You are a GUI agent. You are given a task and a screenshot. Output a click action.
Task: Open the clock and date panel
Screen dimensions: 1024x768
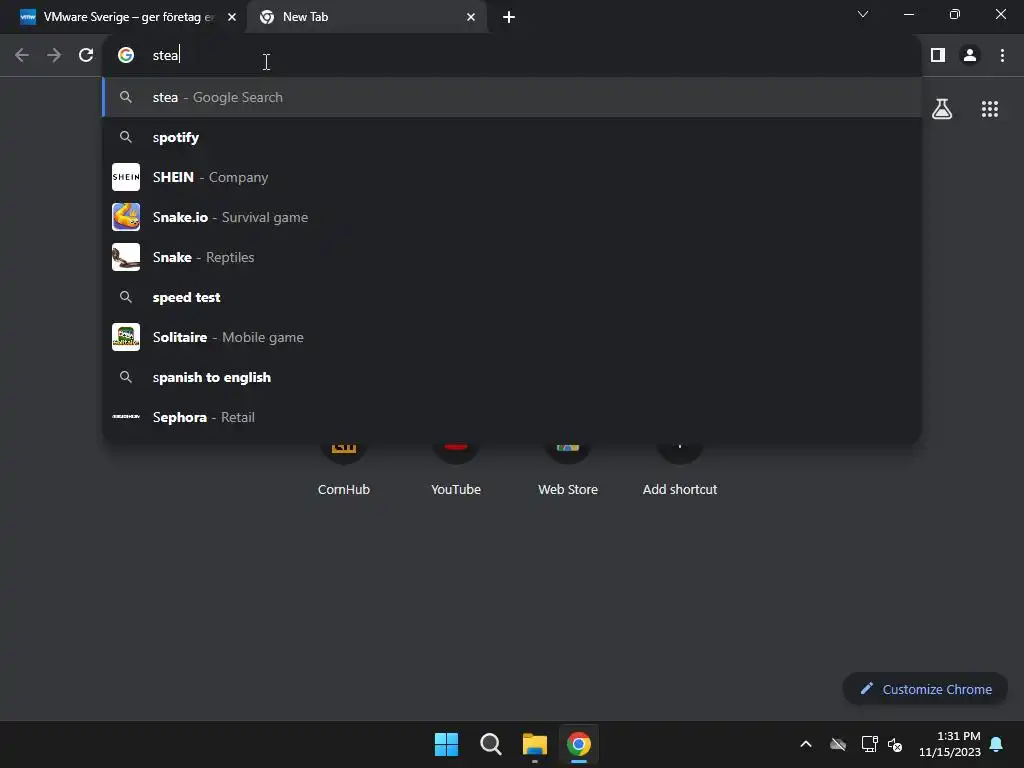tap(950, 744)
